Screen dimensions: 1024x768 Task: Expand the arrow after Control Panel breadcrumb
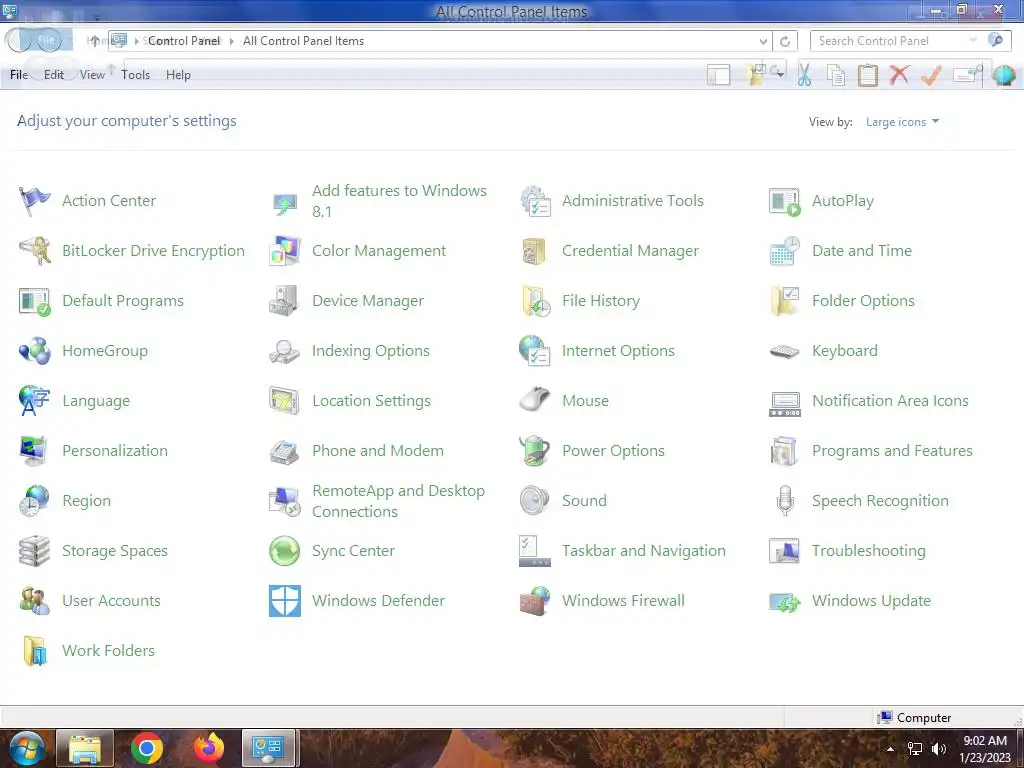click(231, 41)
